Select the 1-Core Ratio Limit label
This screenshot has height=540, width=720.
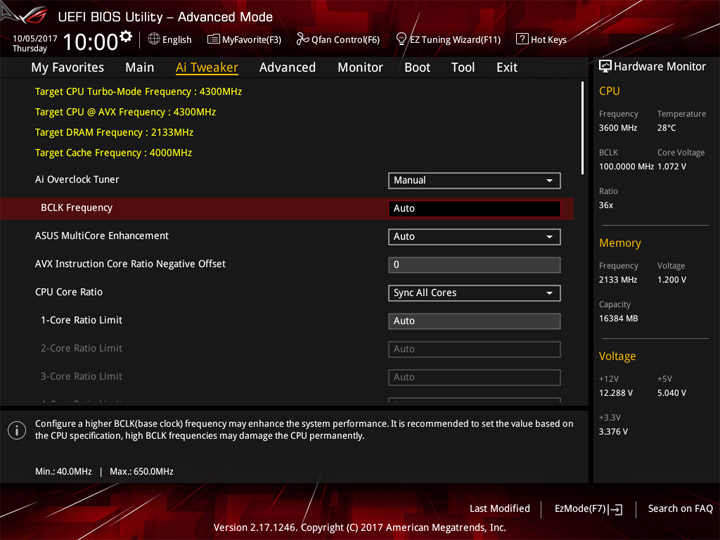81,320
